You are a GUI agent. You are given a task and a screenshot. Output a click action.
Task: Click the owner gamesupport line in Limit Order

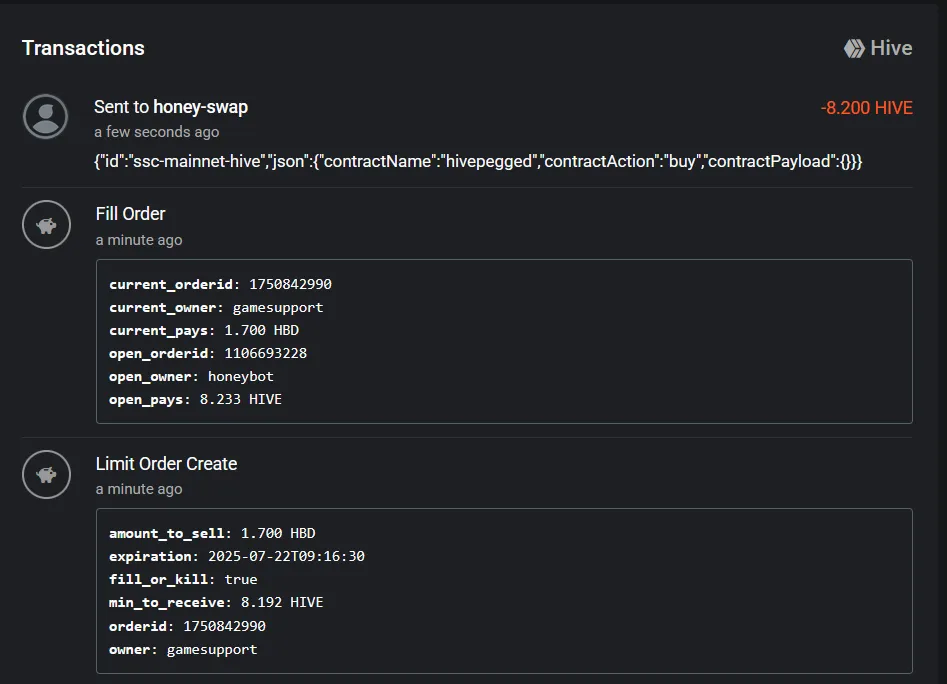(x=183, y=650)
